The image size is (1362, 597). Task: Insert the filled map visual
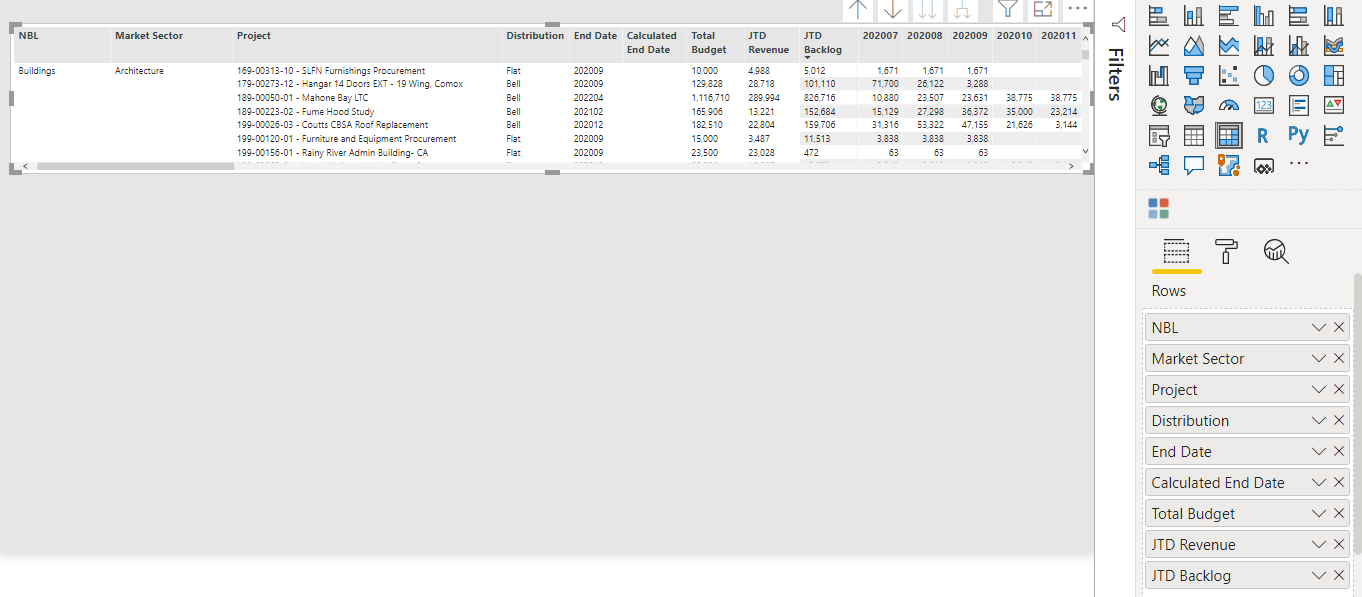click(x=1194, y=105)
